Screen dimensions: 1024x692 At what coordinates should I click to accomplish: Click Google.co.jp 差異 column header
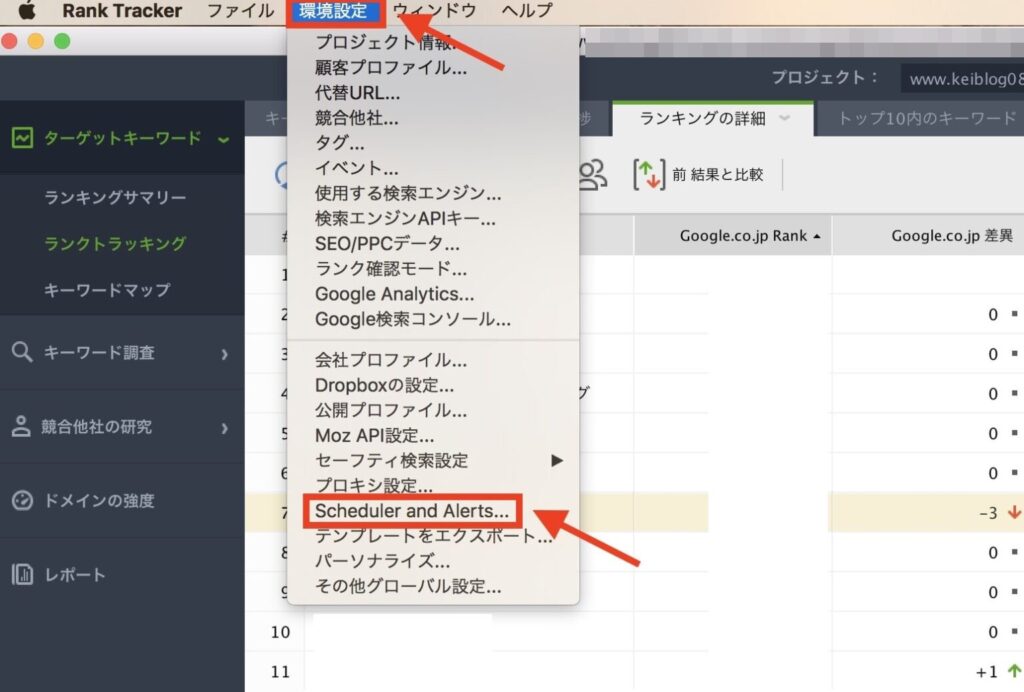pos(952,236)
